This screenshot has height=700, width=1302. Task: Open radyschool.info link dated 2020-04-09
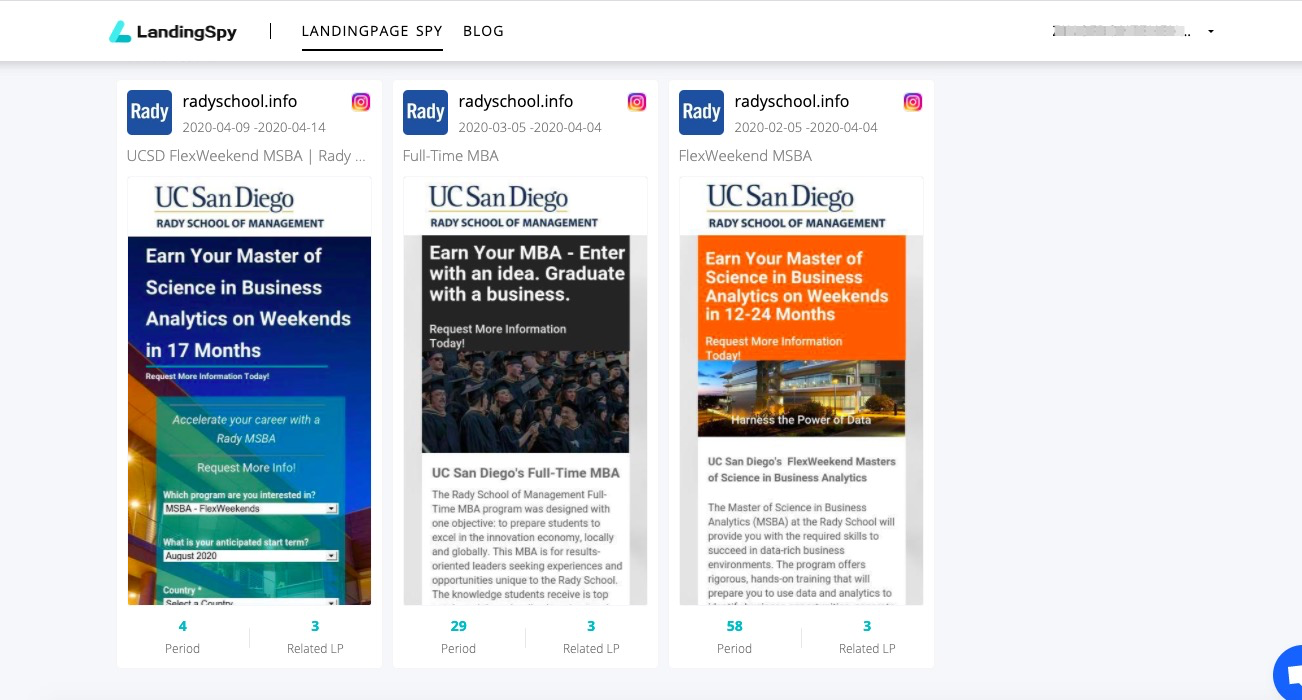click(x=240, y=101)
